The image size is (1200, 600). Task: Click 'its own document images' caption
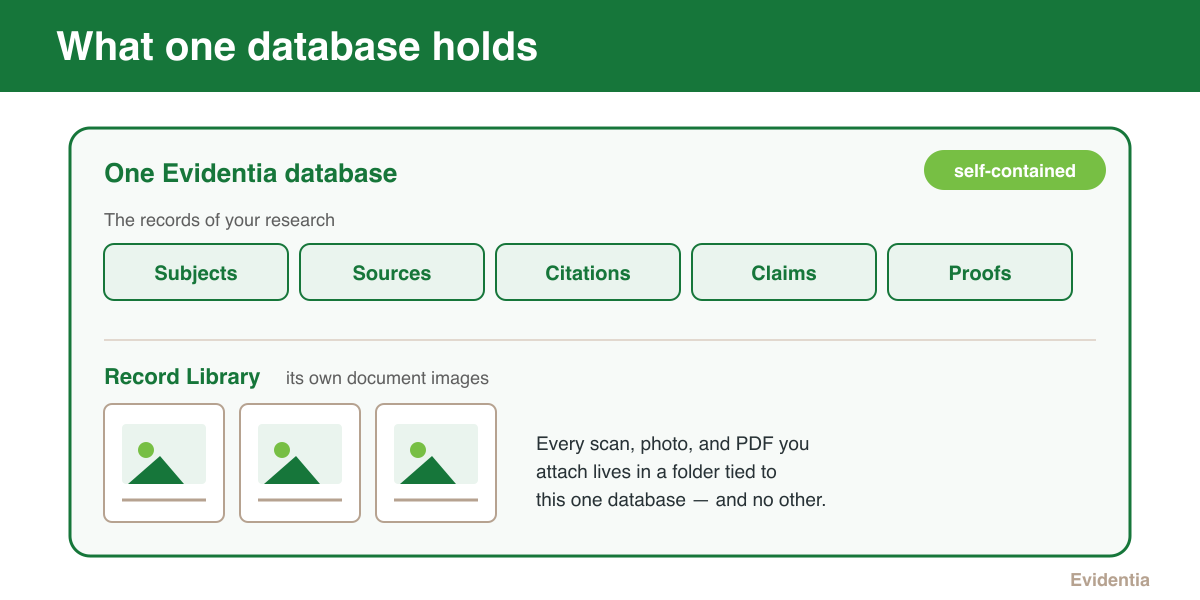387,379
